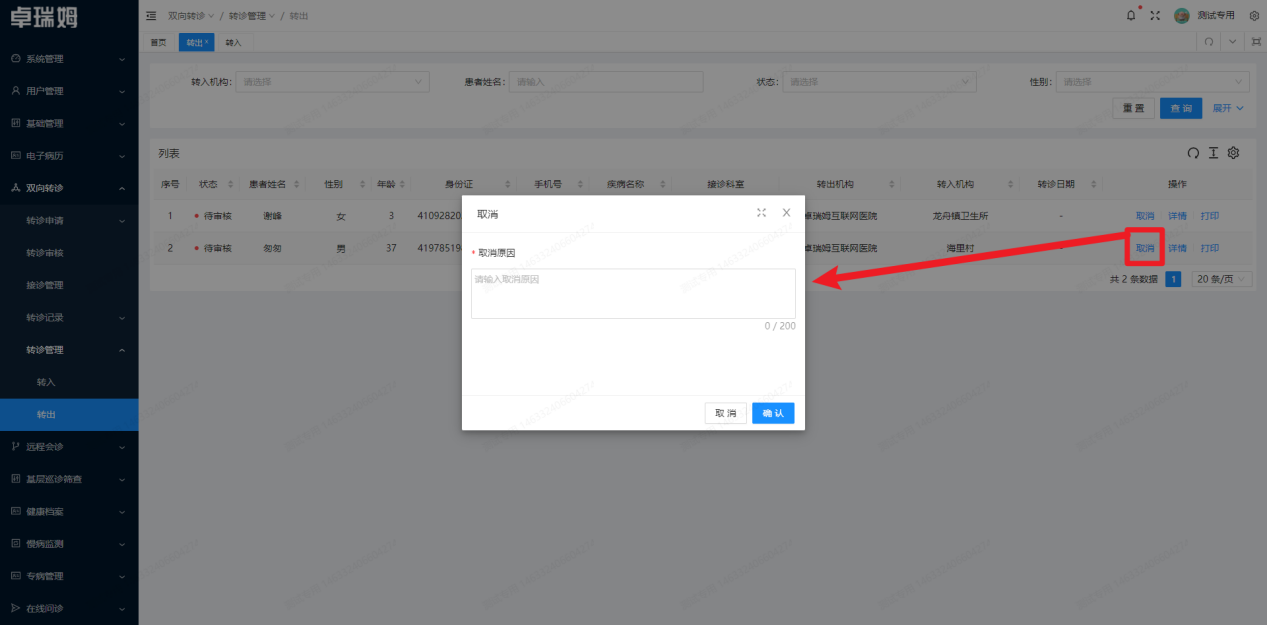The image size is (1267, 625).
Task: Click the 取消原因 text area
Action: pos(633,293)
